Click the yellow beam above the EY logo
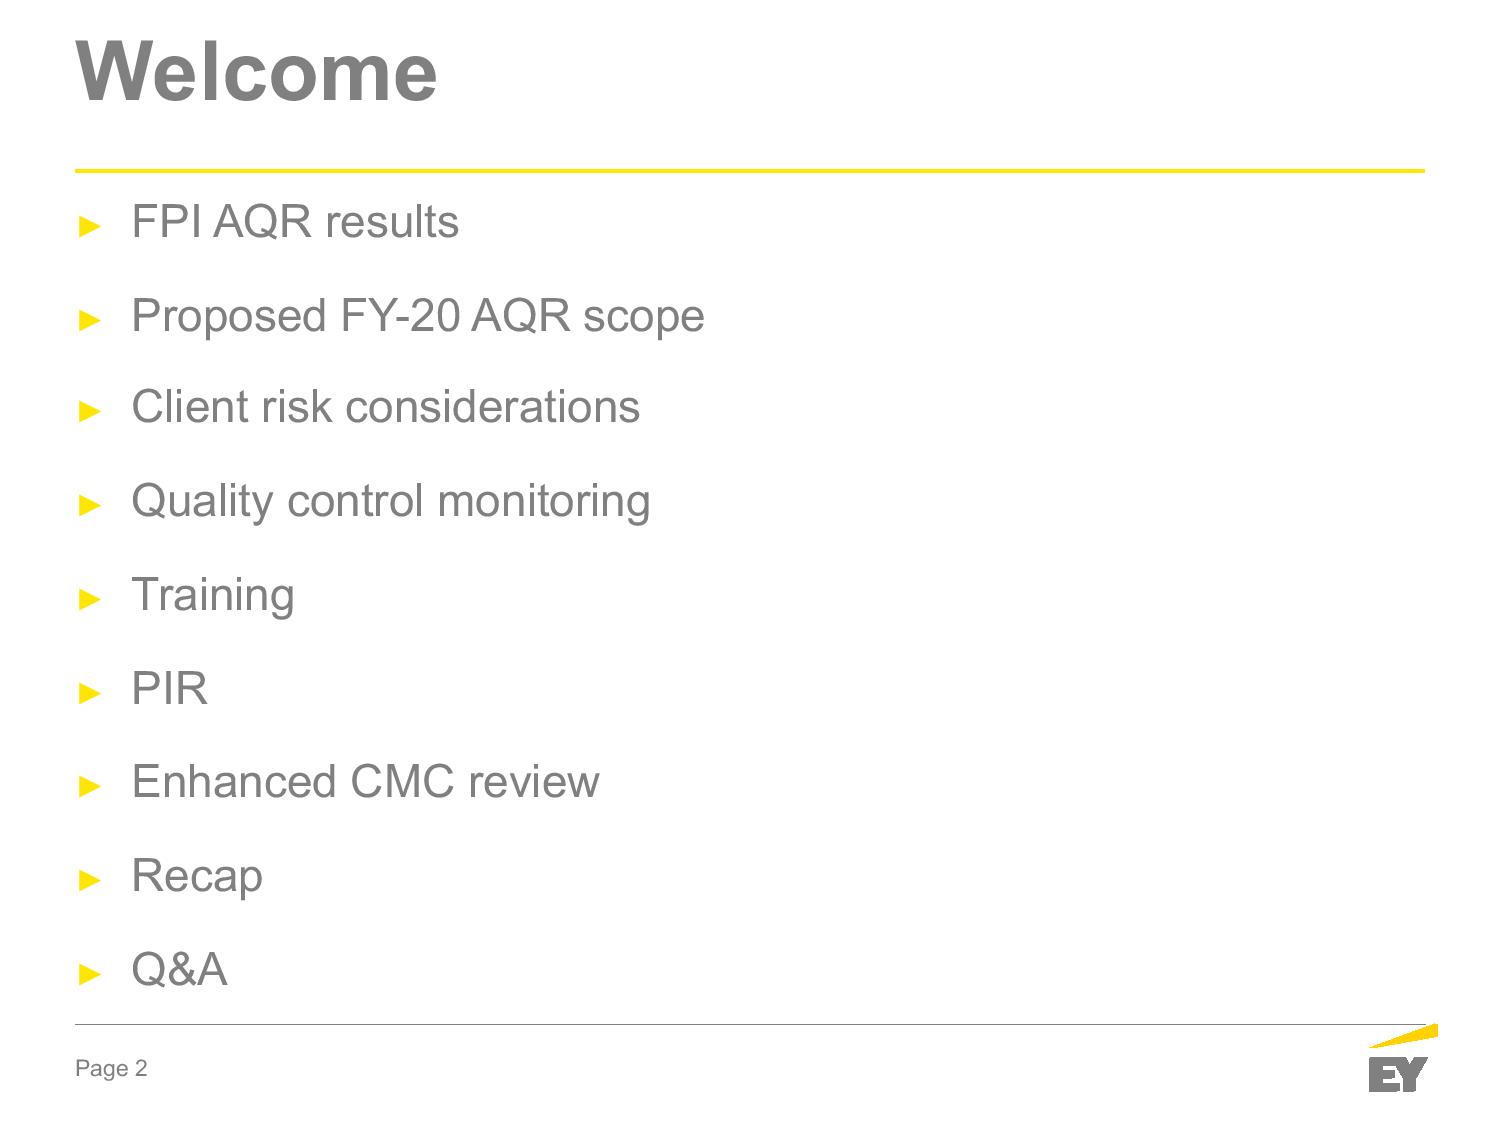The height and width of the screenshot is (1125, 1500). 1403,1035
